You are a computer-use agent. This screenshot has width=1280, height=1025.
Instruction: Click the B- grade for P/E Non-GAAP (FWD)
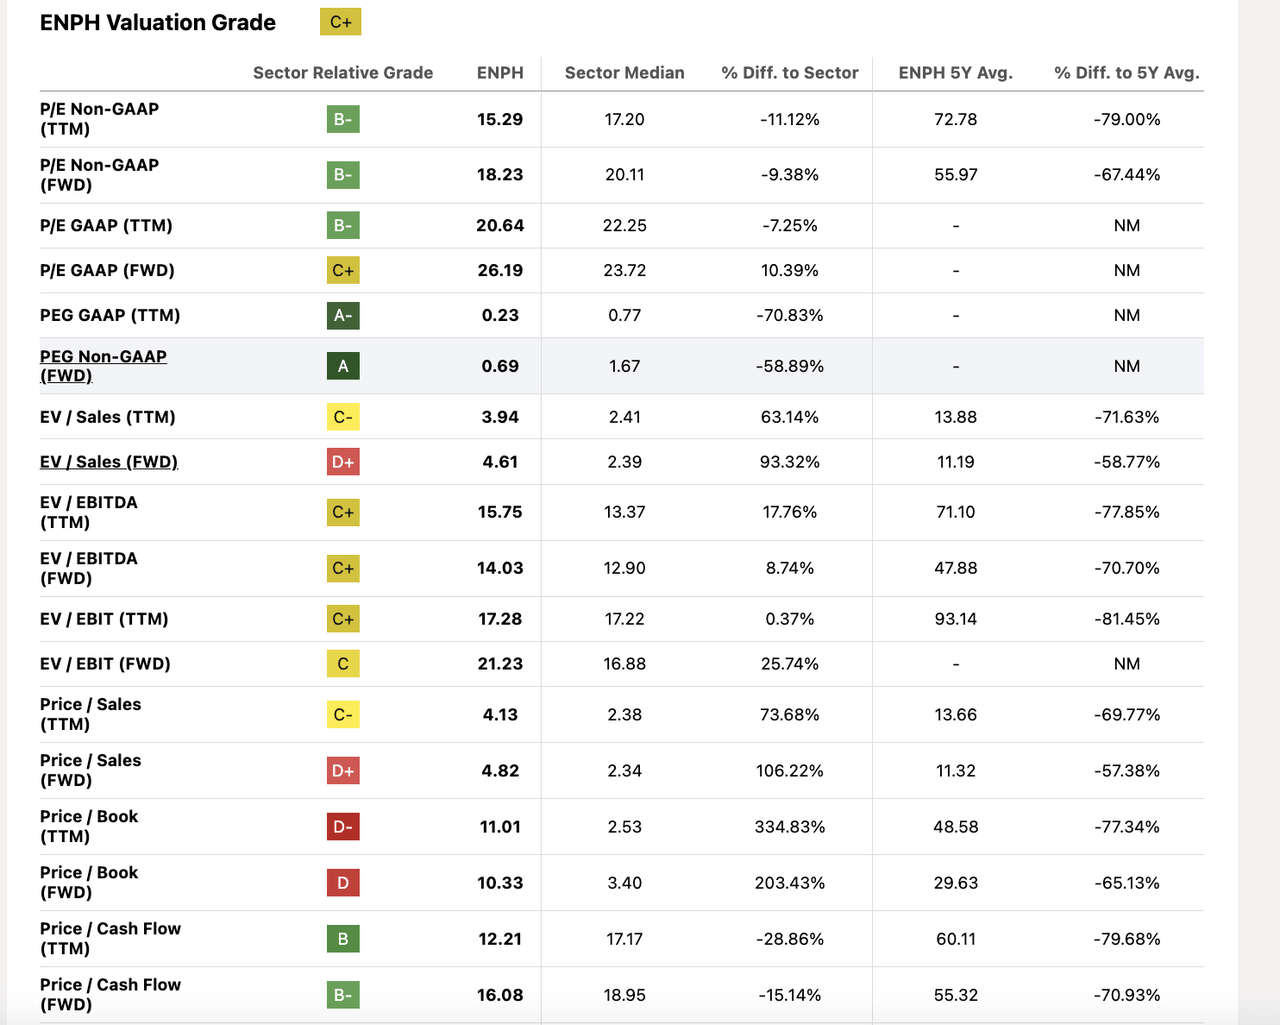(x=343, y=175)
